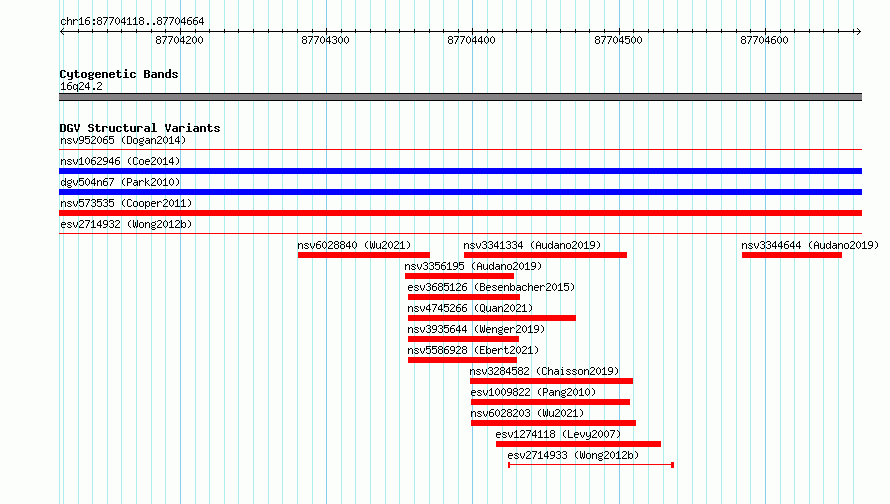Open nsv5586928 (Ebert2021) variant label
890x504 pixels.
point(473,350)
